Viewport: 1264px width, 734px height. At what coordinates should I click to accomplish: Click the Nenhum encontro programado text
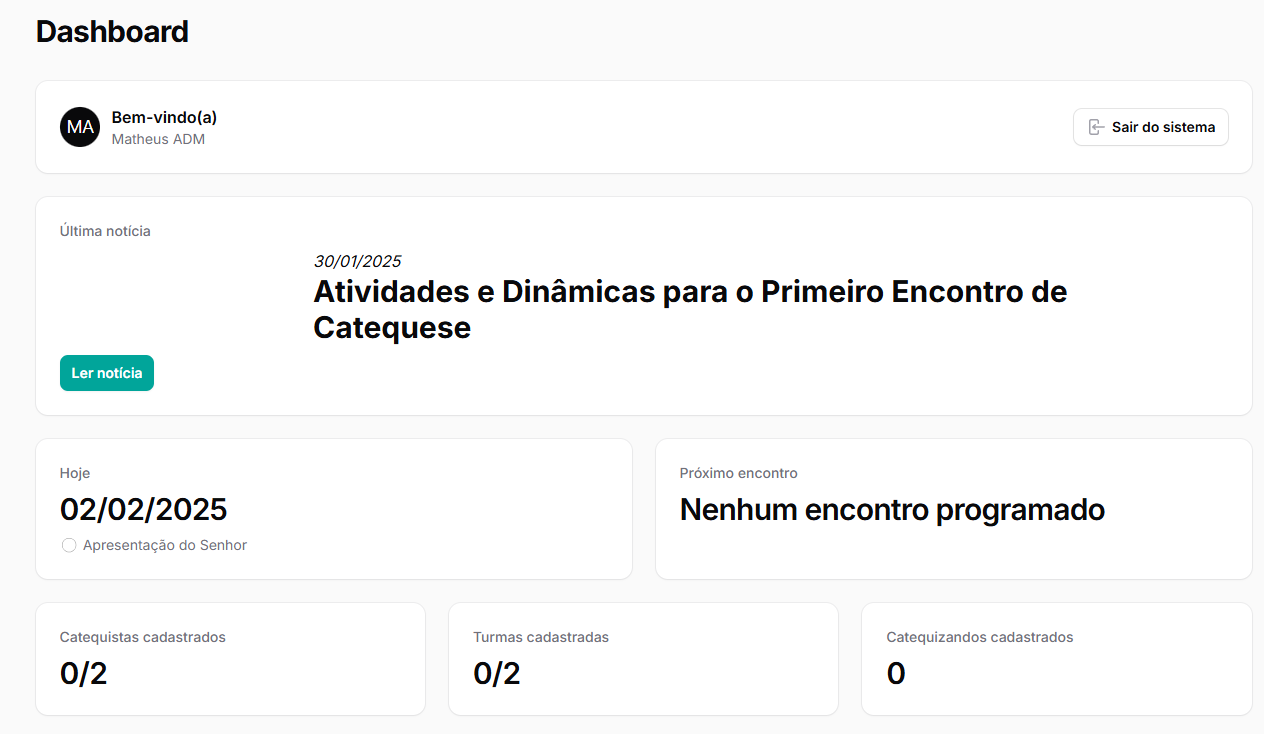(892, 510)
